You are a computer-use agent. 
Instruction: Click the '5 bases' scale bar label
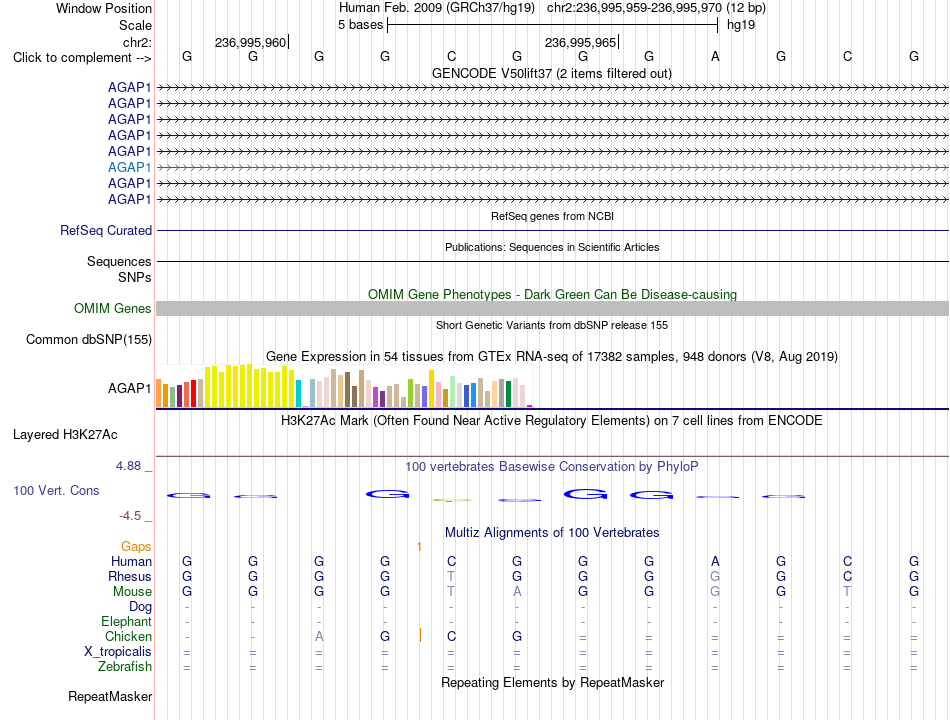(x=360, y=25)
